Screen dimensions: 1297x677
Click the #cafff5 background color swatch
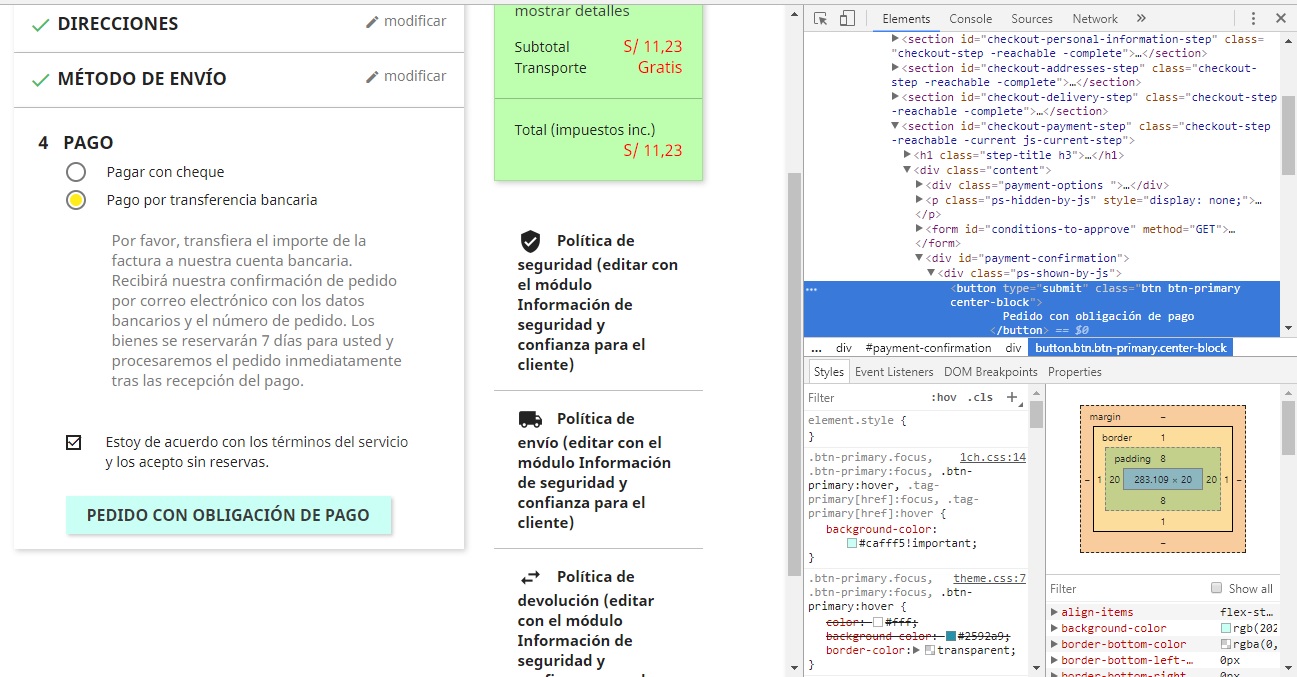pos(851,543)
